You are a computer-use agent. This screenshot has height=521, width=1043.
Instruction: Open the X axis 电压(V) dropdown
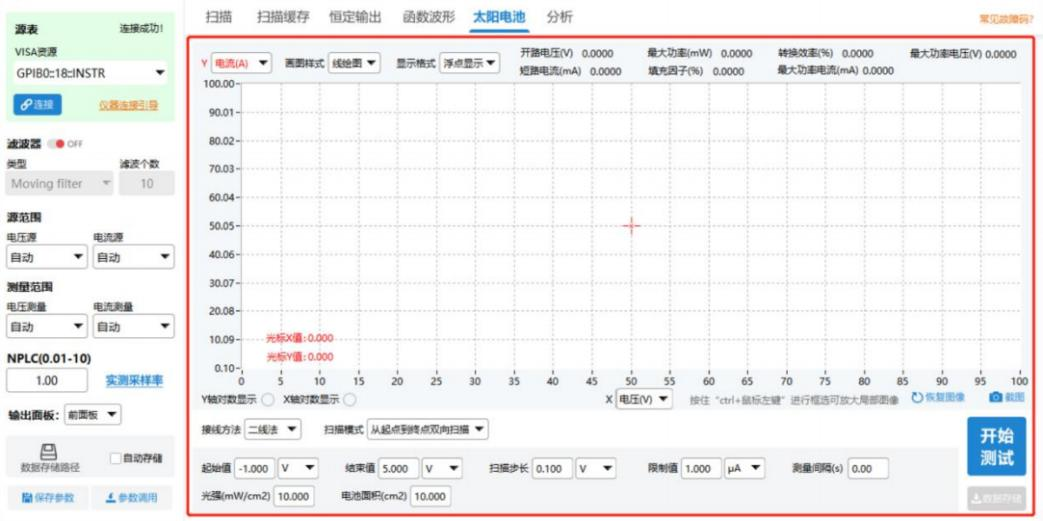click(x=644, y=399)
